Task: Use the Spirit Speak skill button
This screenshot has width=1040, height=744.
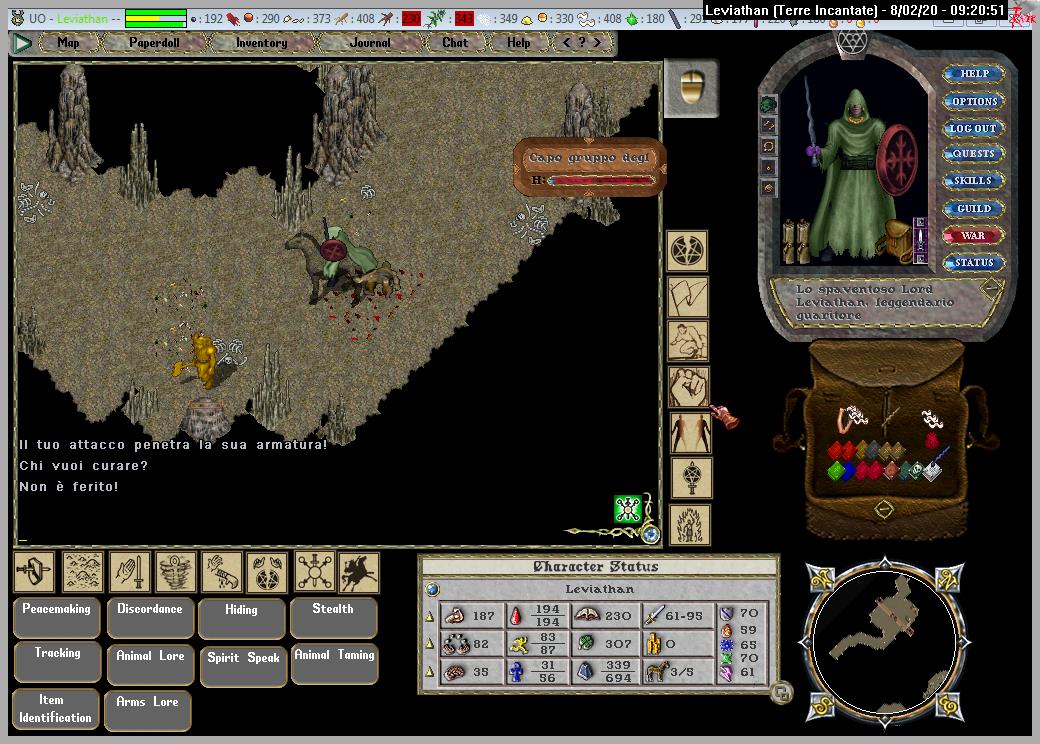Action: click(x=243, y=666)
